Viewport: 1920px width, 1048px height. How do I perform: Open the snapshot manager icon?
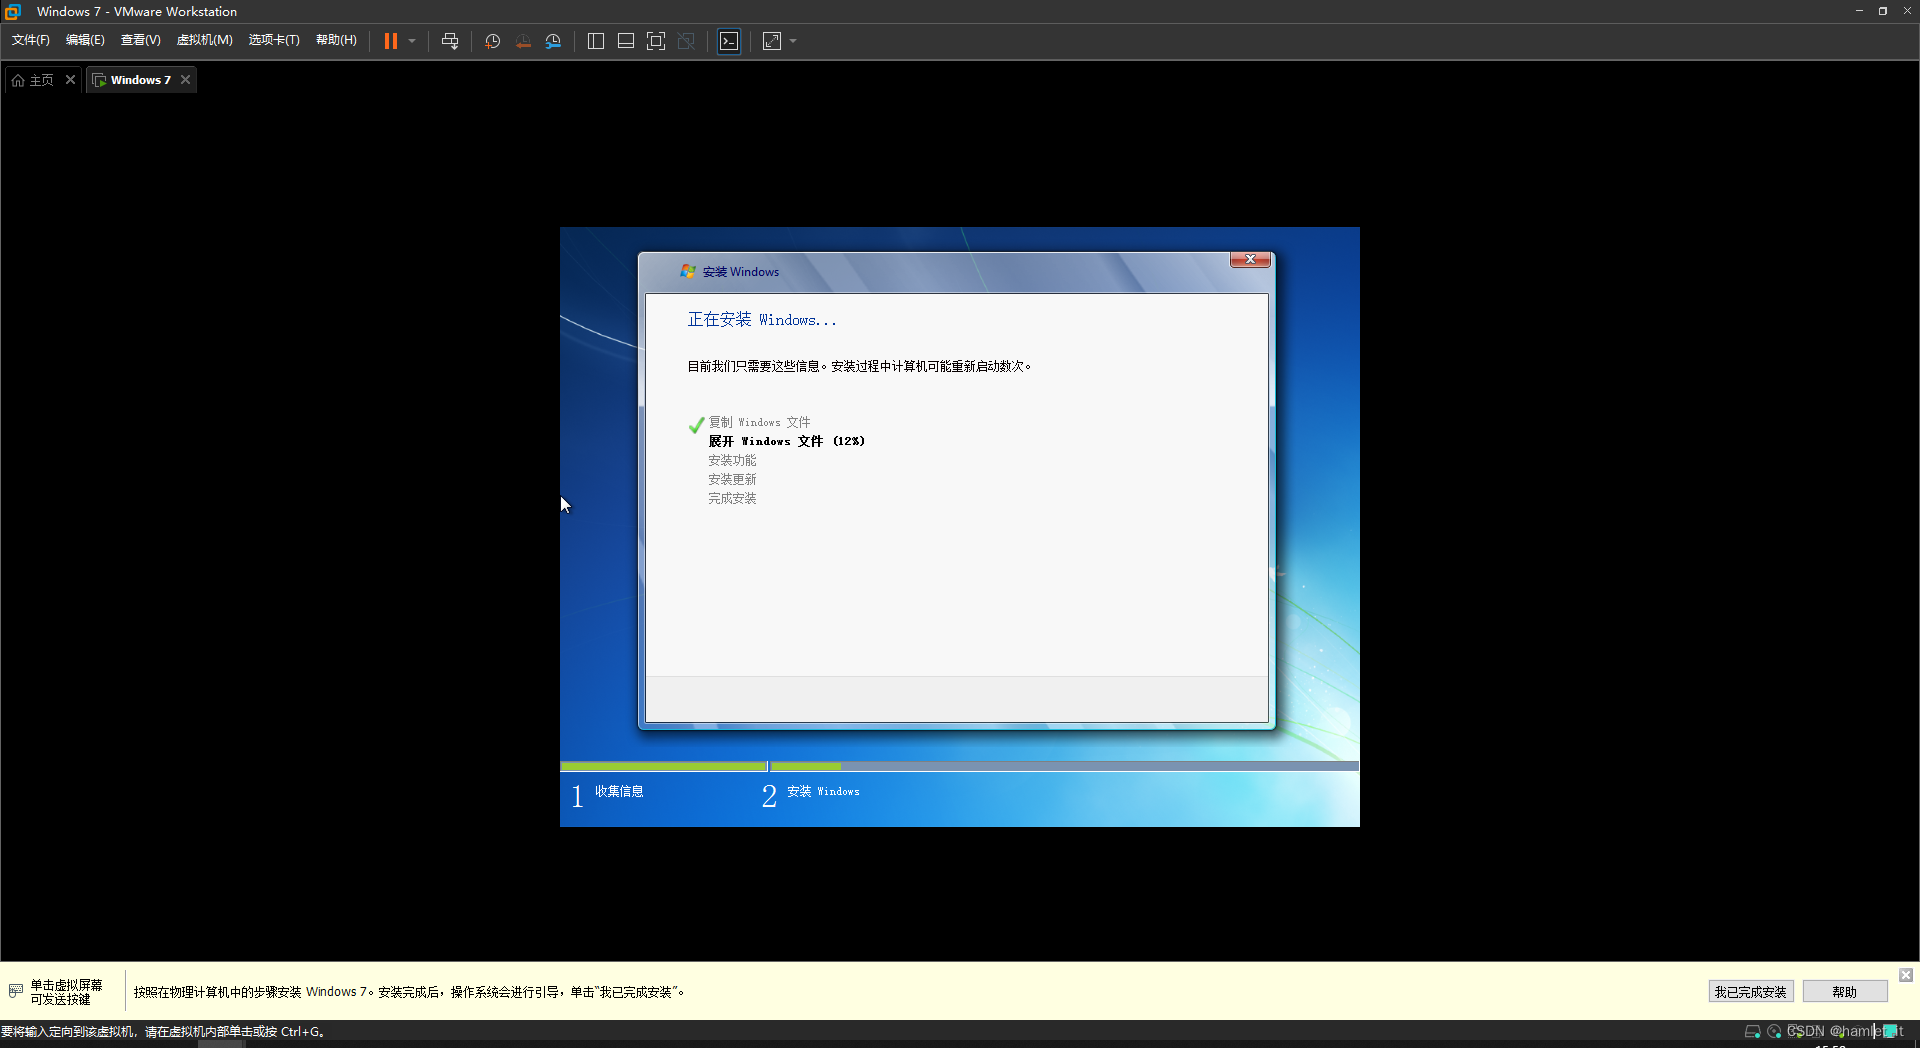(553, 41)
